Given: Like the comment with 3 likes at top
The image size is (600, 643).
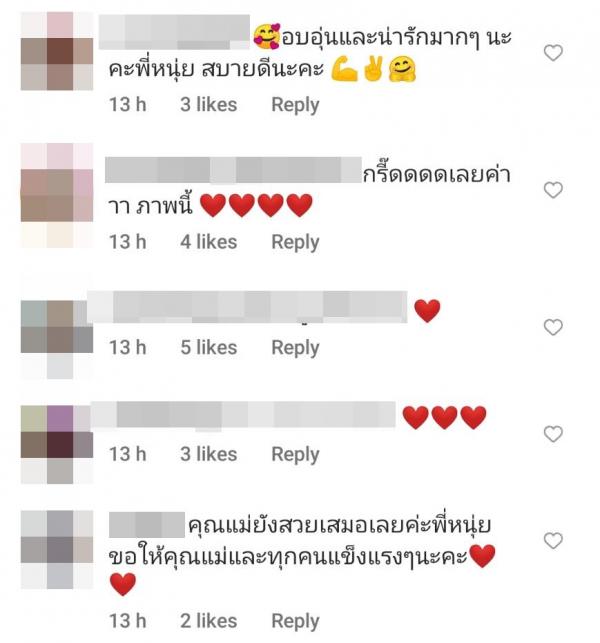Looking at the screenshot, I should click(x=553, y=53).
